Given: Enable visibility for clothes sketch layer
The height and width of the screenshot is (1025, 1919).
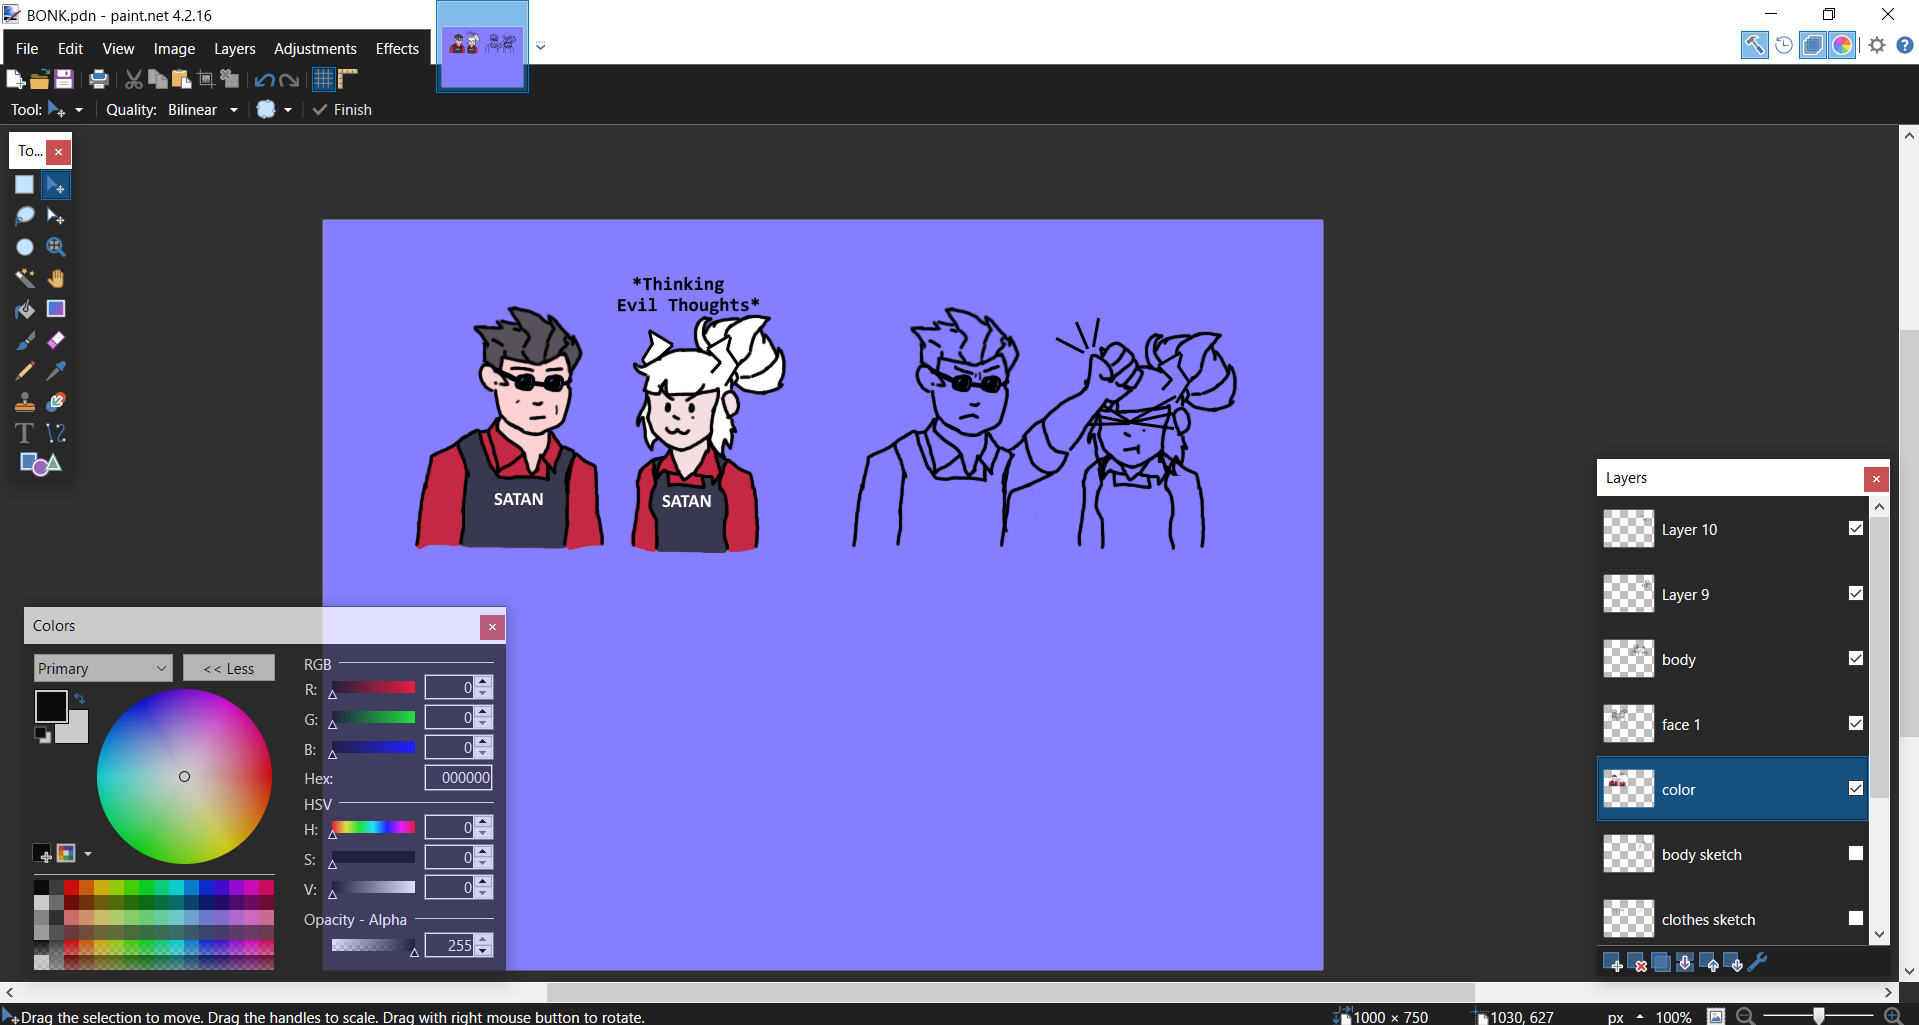Looking at the screenshot, I should pyautogui.click(x=1856, y=917).
